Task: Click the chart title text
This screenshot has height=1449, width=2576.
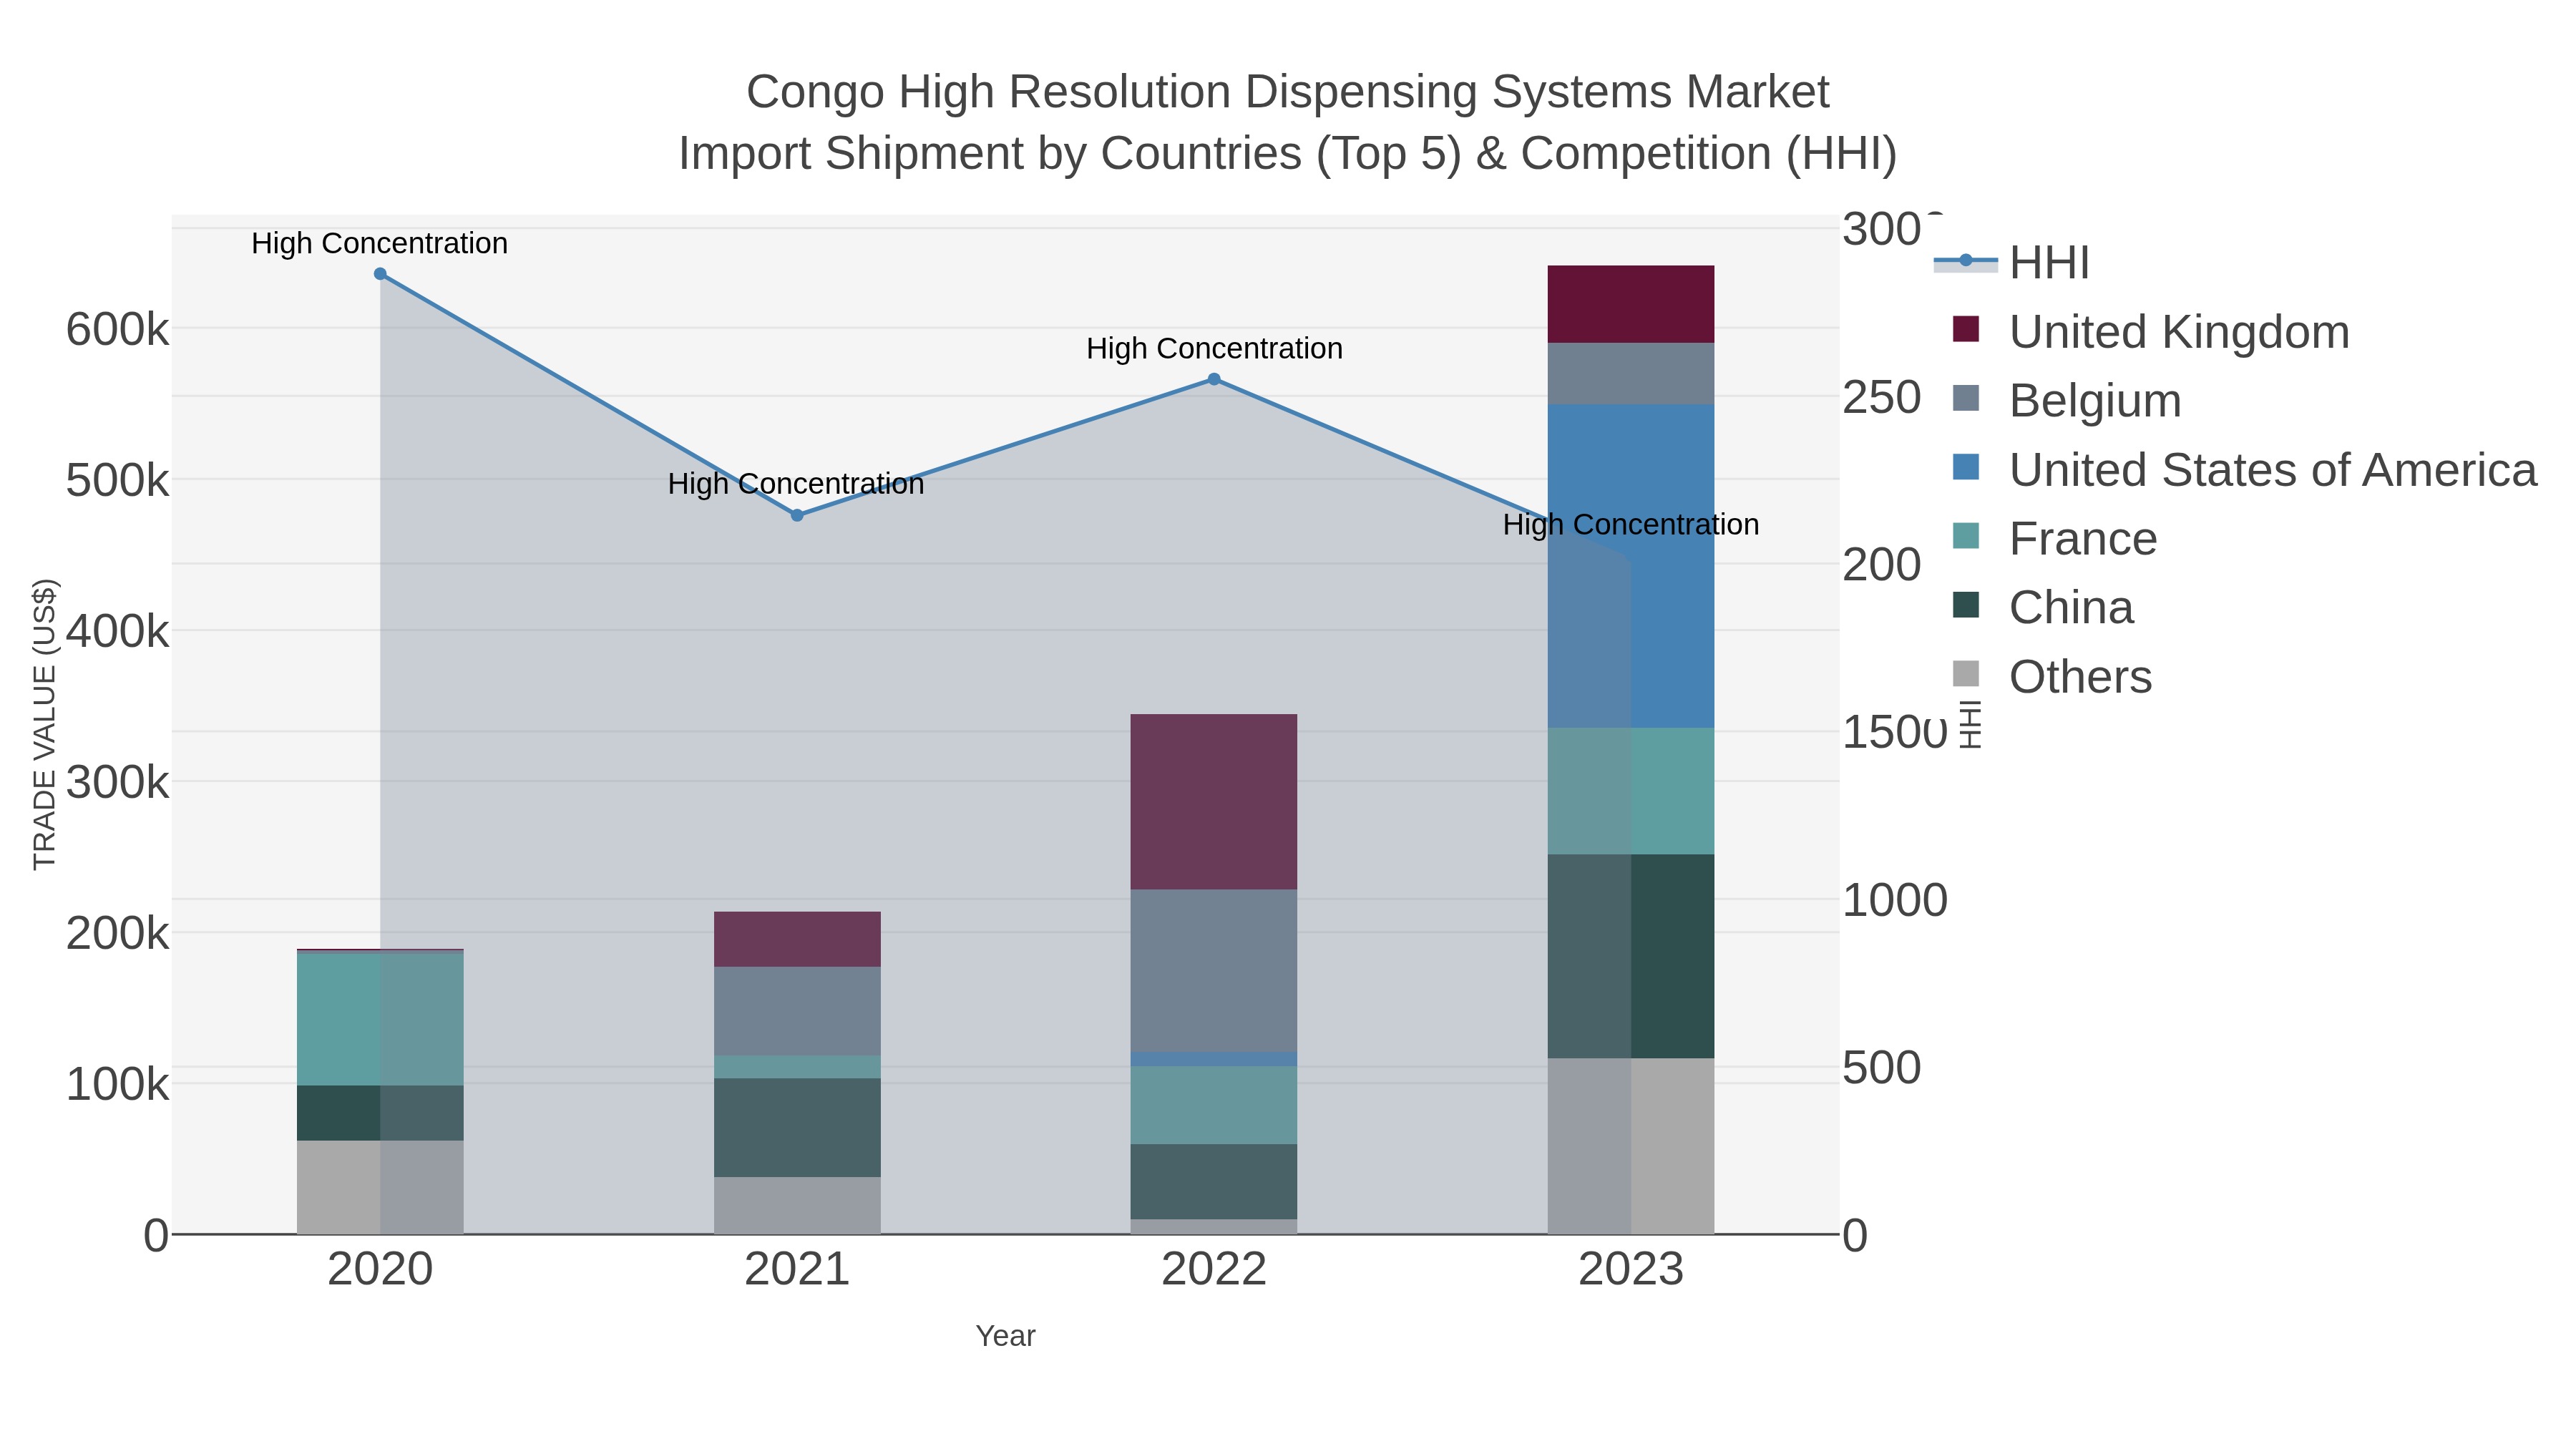Action: (1288, 122)
